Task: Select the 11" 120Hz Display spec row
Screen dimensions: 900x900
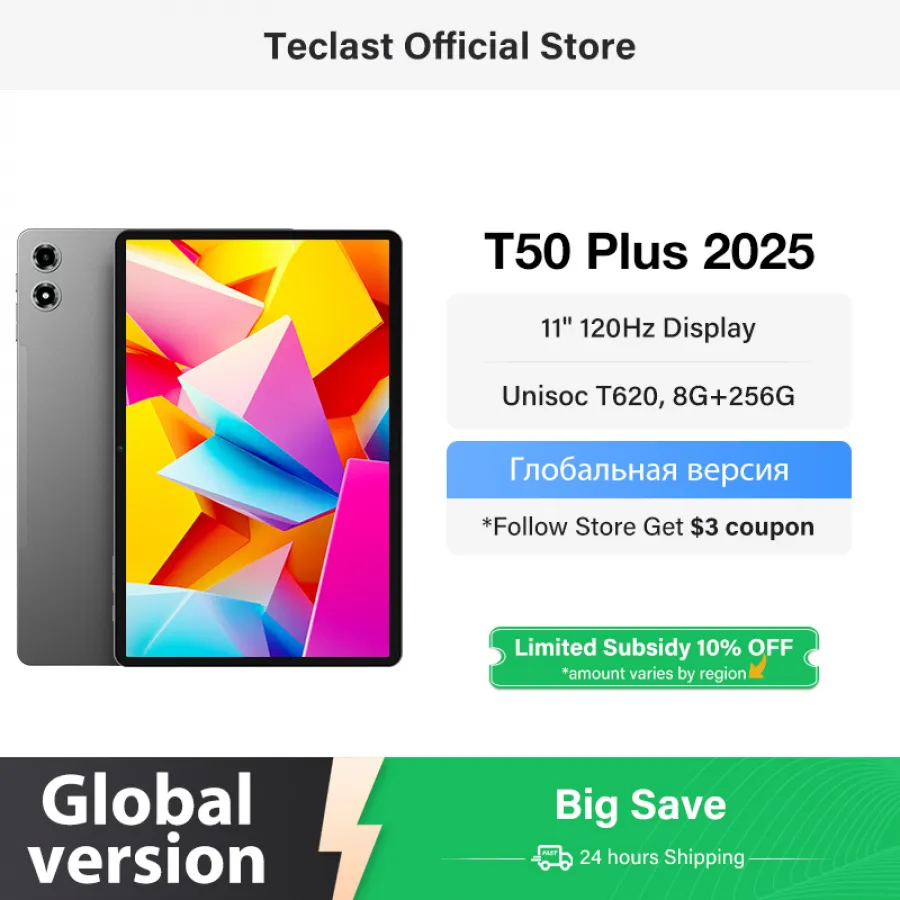Action: pyautogui.click(x=649, y=328)
